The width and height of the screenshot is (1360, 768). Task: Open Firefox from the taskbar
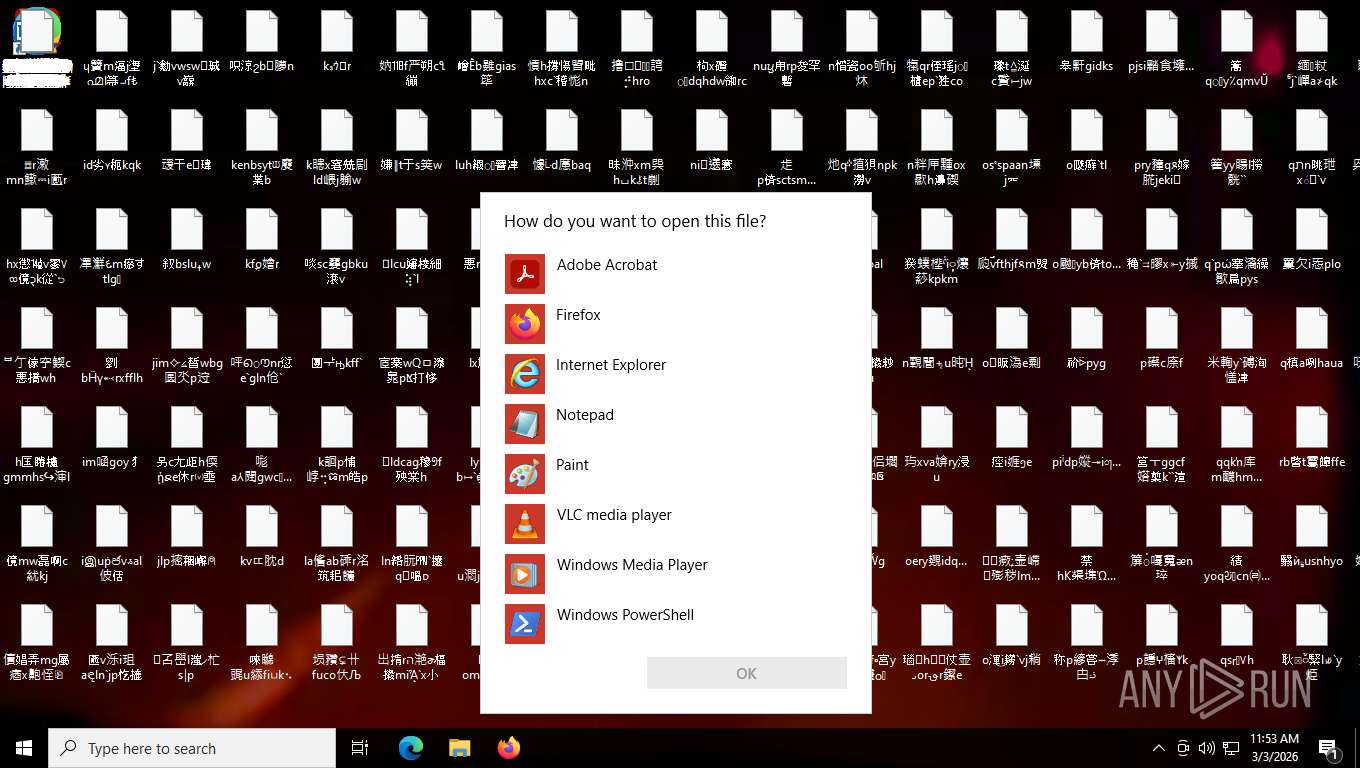509,748
